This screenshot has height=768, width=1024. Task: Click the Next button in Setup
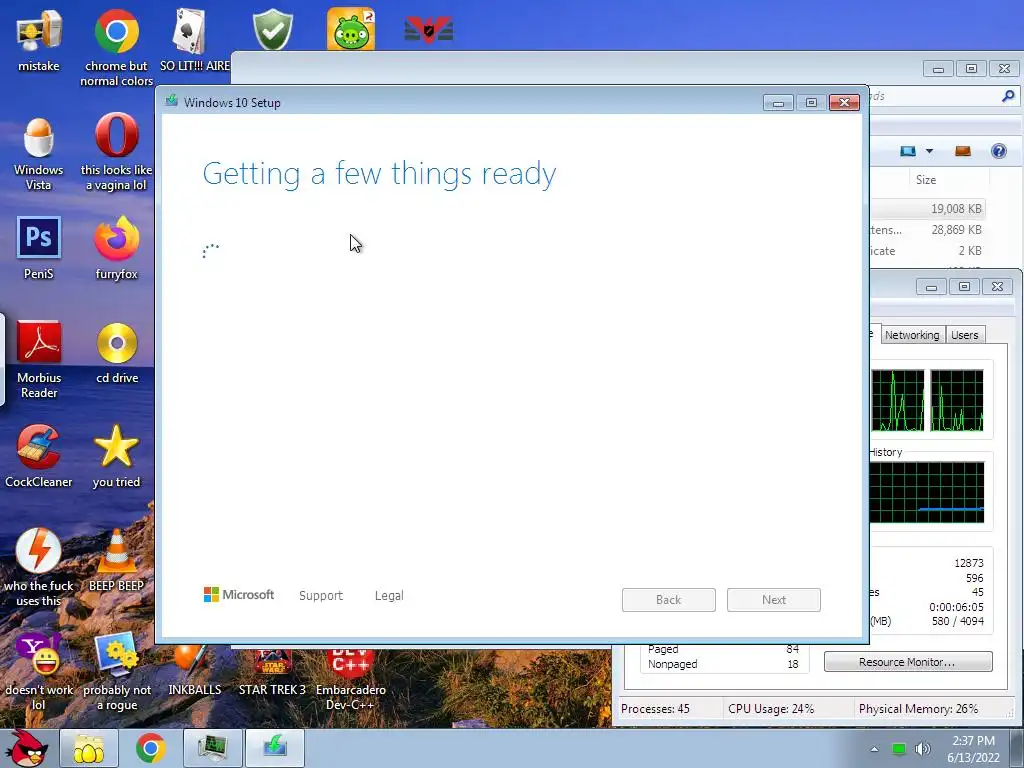click(x=774, y=600)
